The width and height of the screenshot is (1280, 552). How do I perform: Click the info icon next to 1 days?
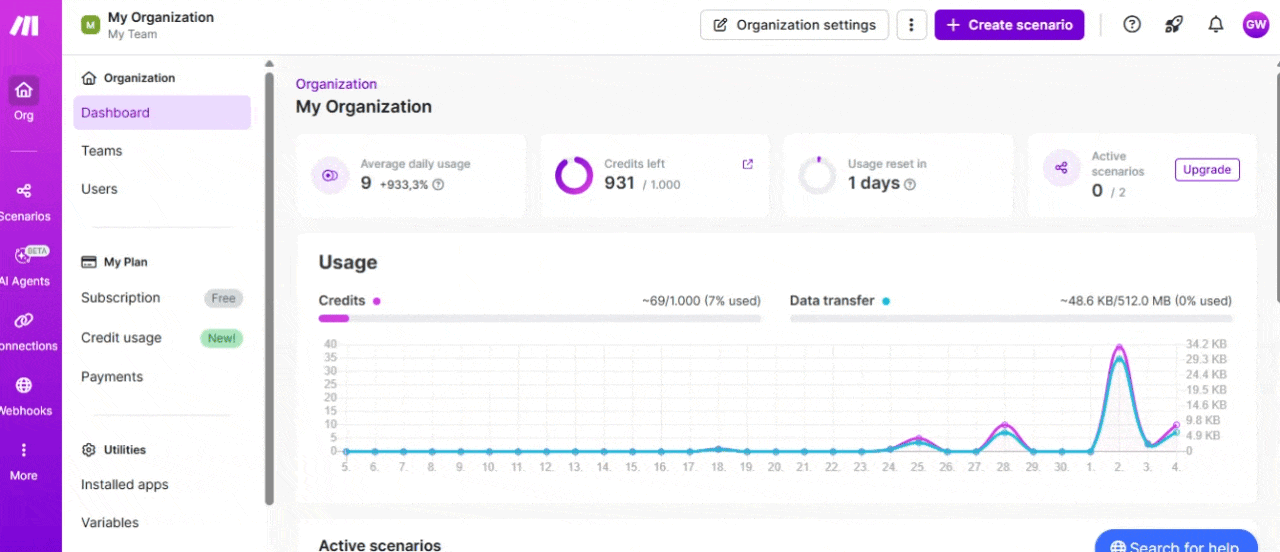coord(910,184)
